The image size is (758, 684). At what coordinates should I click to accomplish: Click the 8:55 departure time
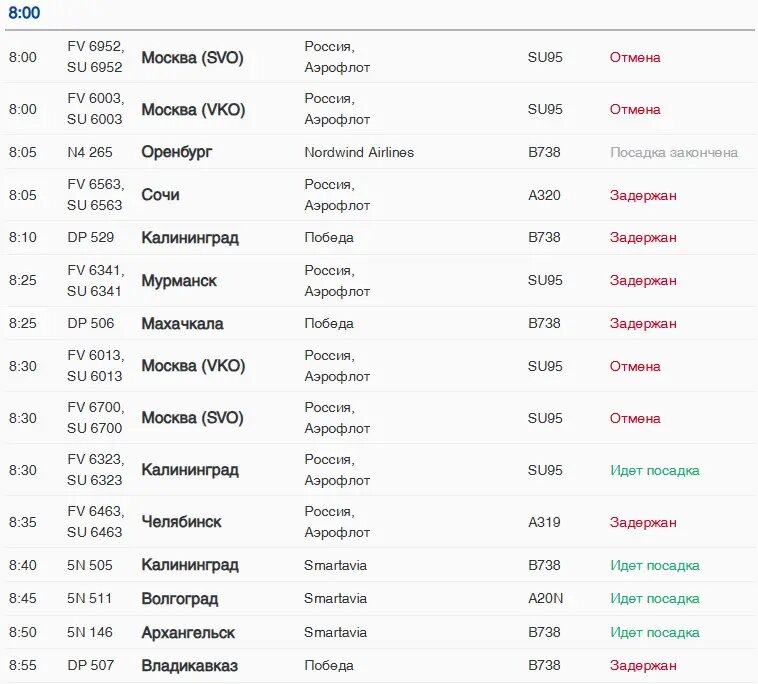[x=23, y=666]
